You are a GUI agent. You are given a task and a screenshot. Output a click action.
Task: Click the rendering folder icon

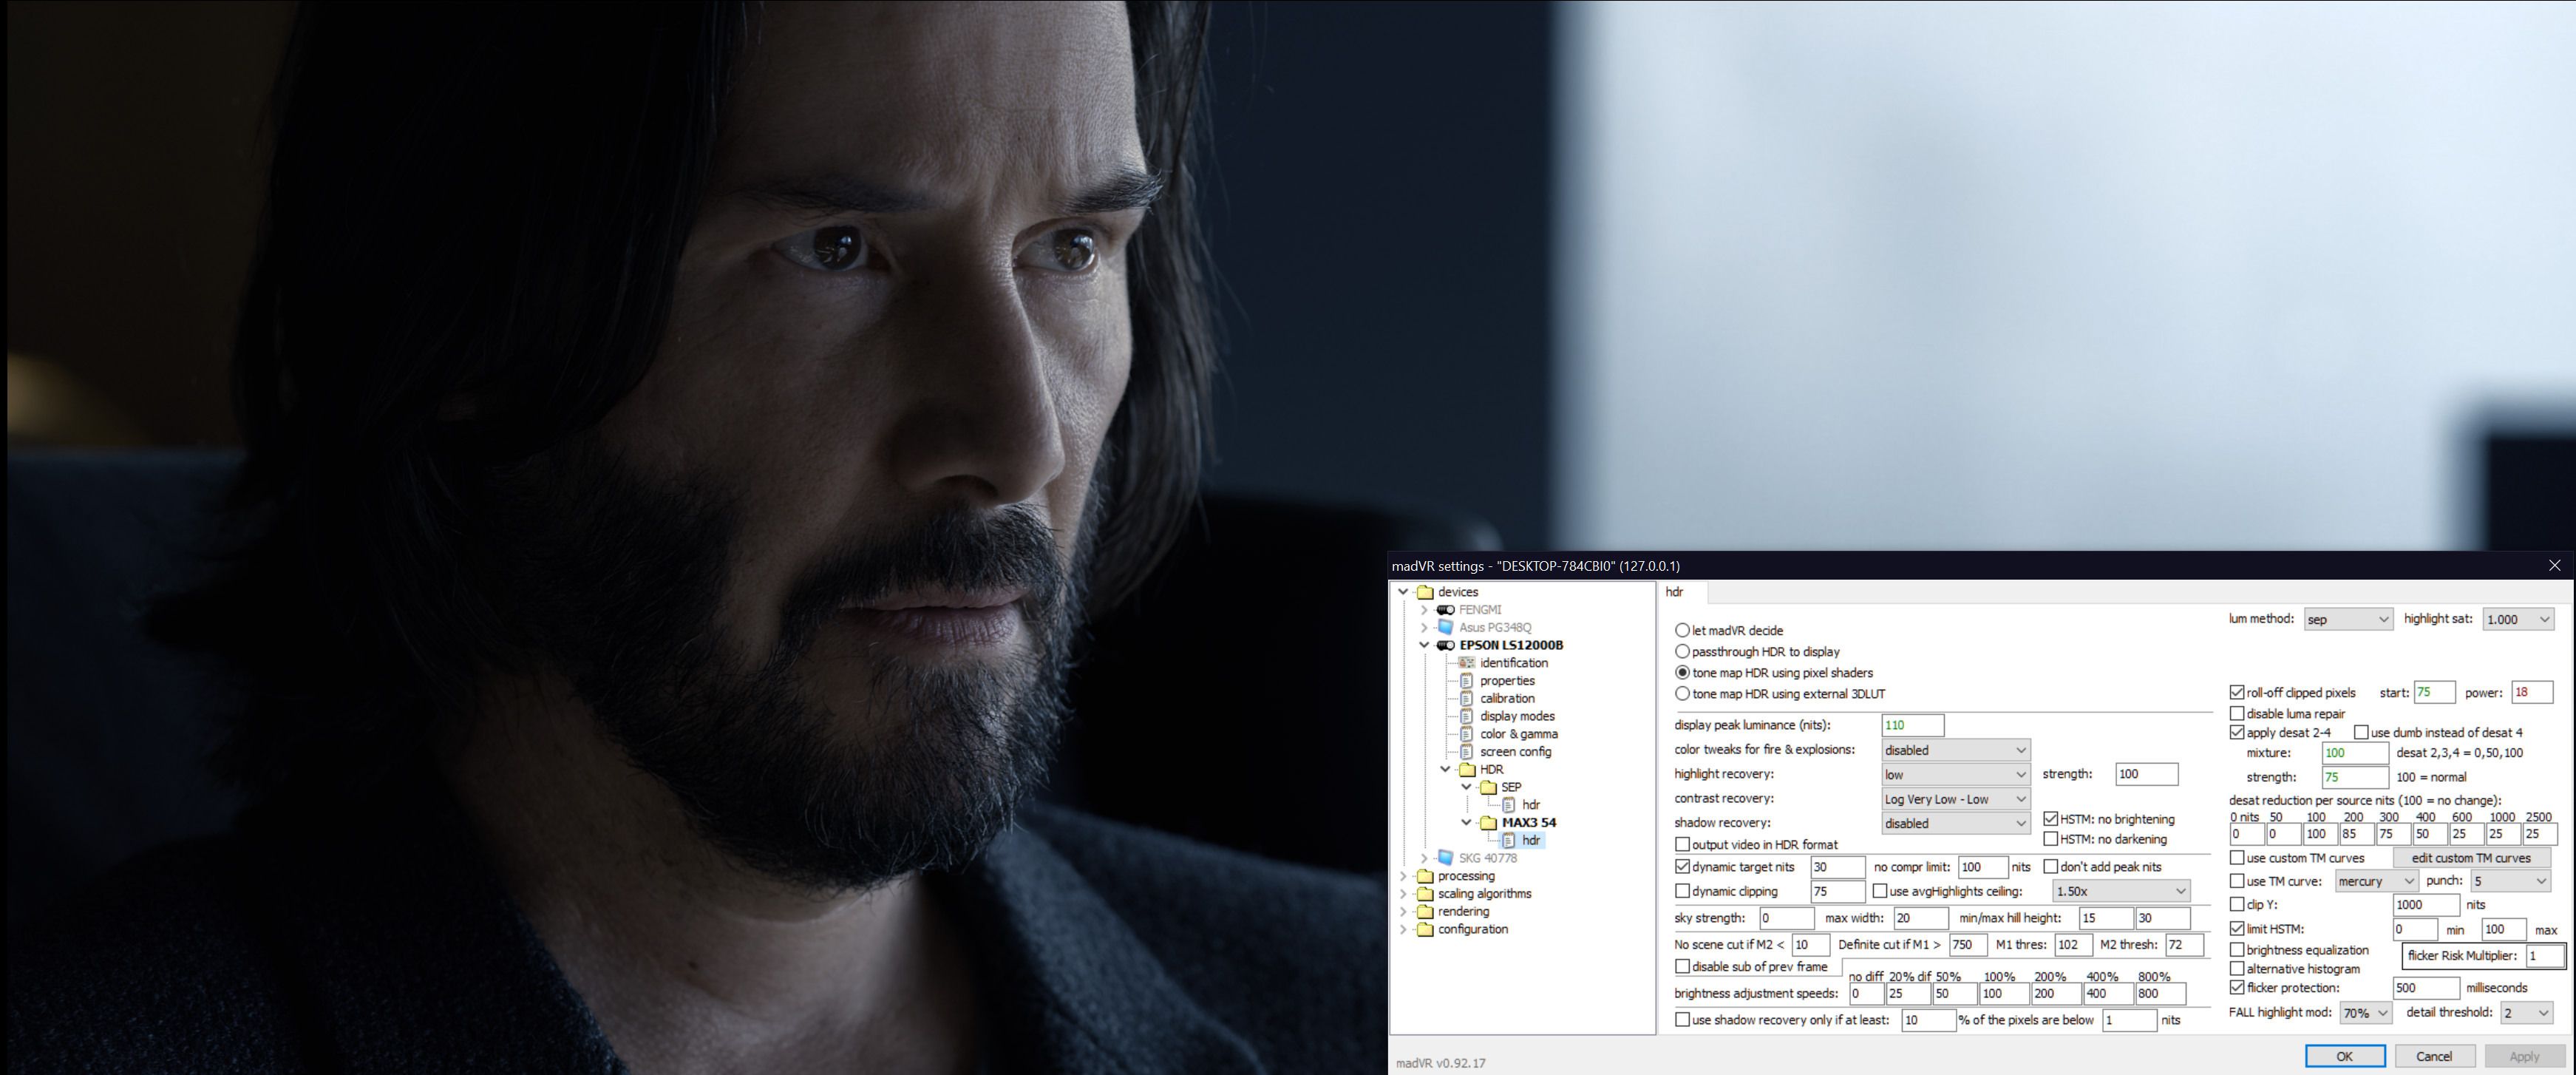(1425, 911)
